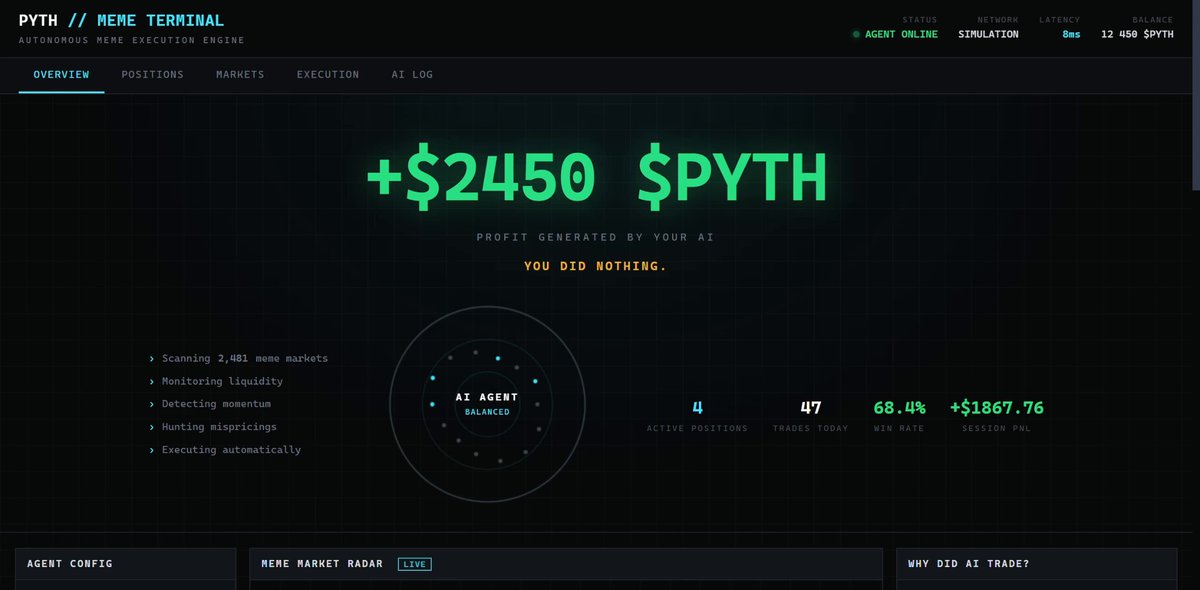The image size is (1200, 590).
Task: Select the Execution tab
Action: click(x=328, y=75)
